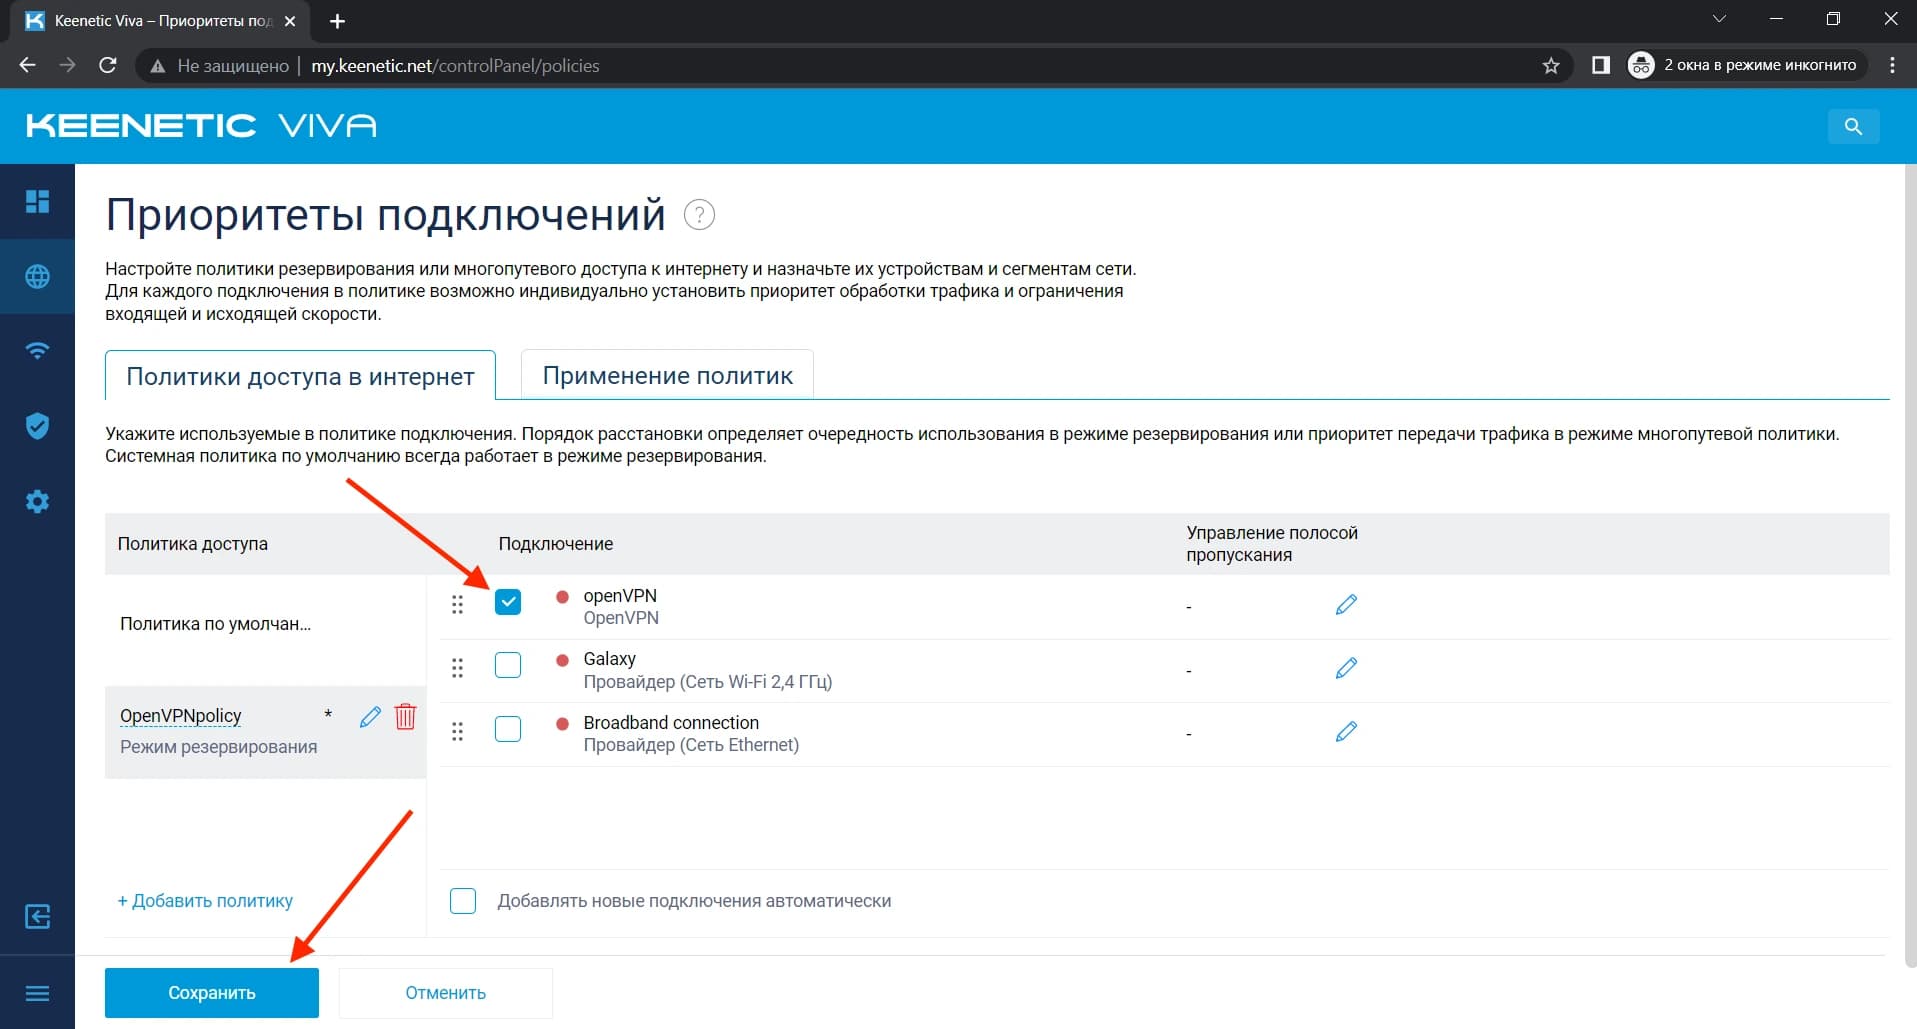Enable the Galaxy connection checkbox
This screenshot has width=1917, height=1029.
(508, 665)
